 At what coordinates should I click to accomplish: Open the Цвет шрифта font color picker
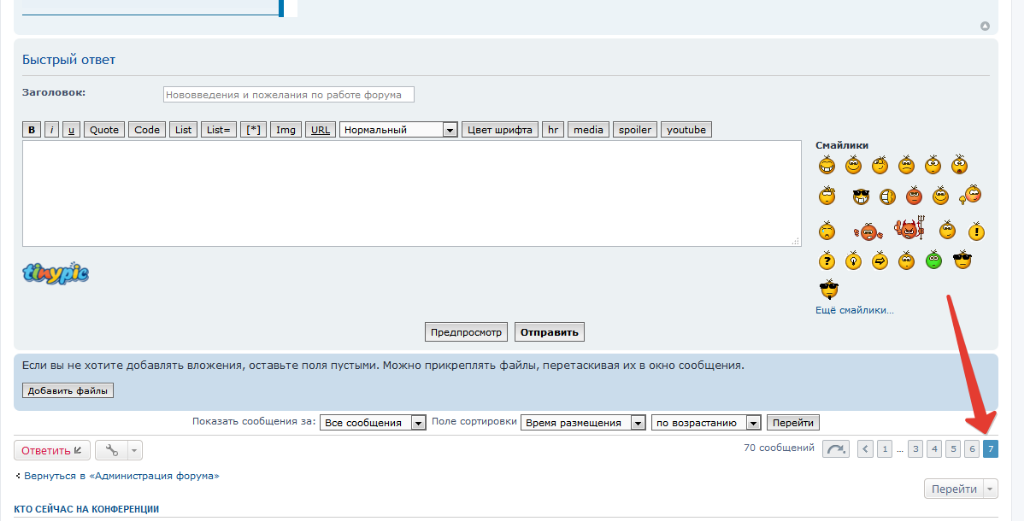(x=500, y=130)
